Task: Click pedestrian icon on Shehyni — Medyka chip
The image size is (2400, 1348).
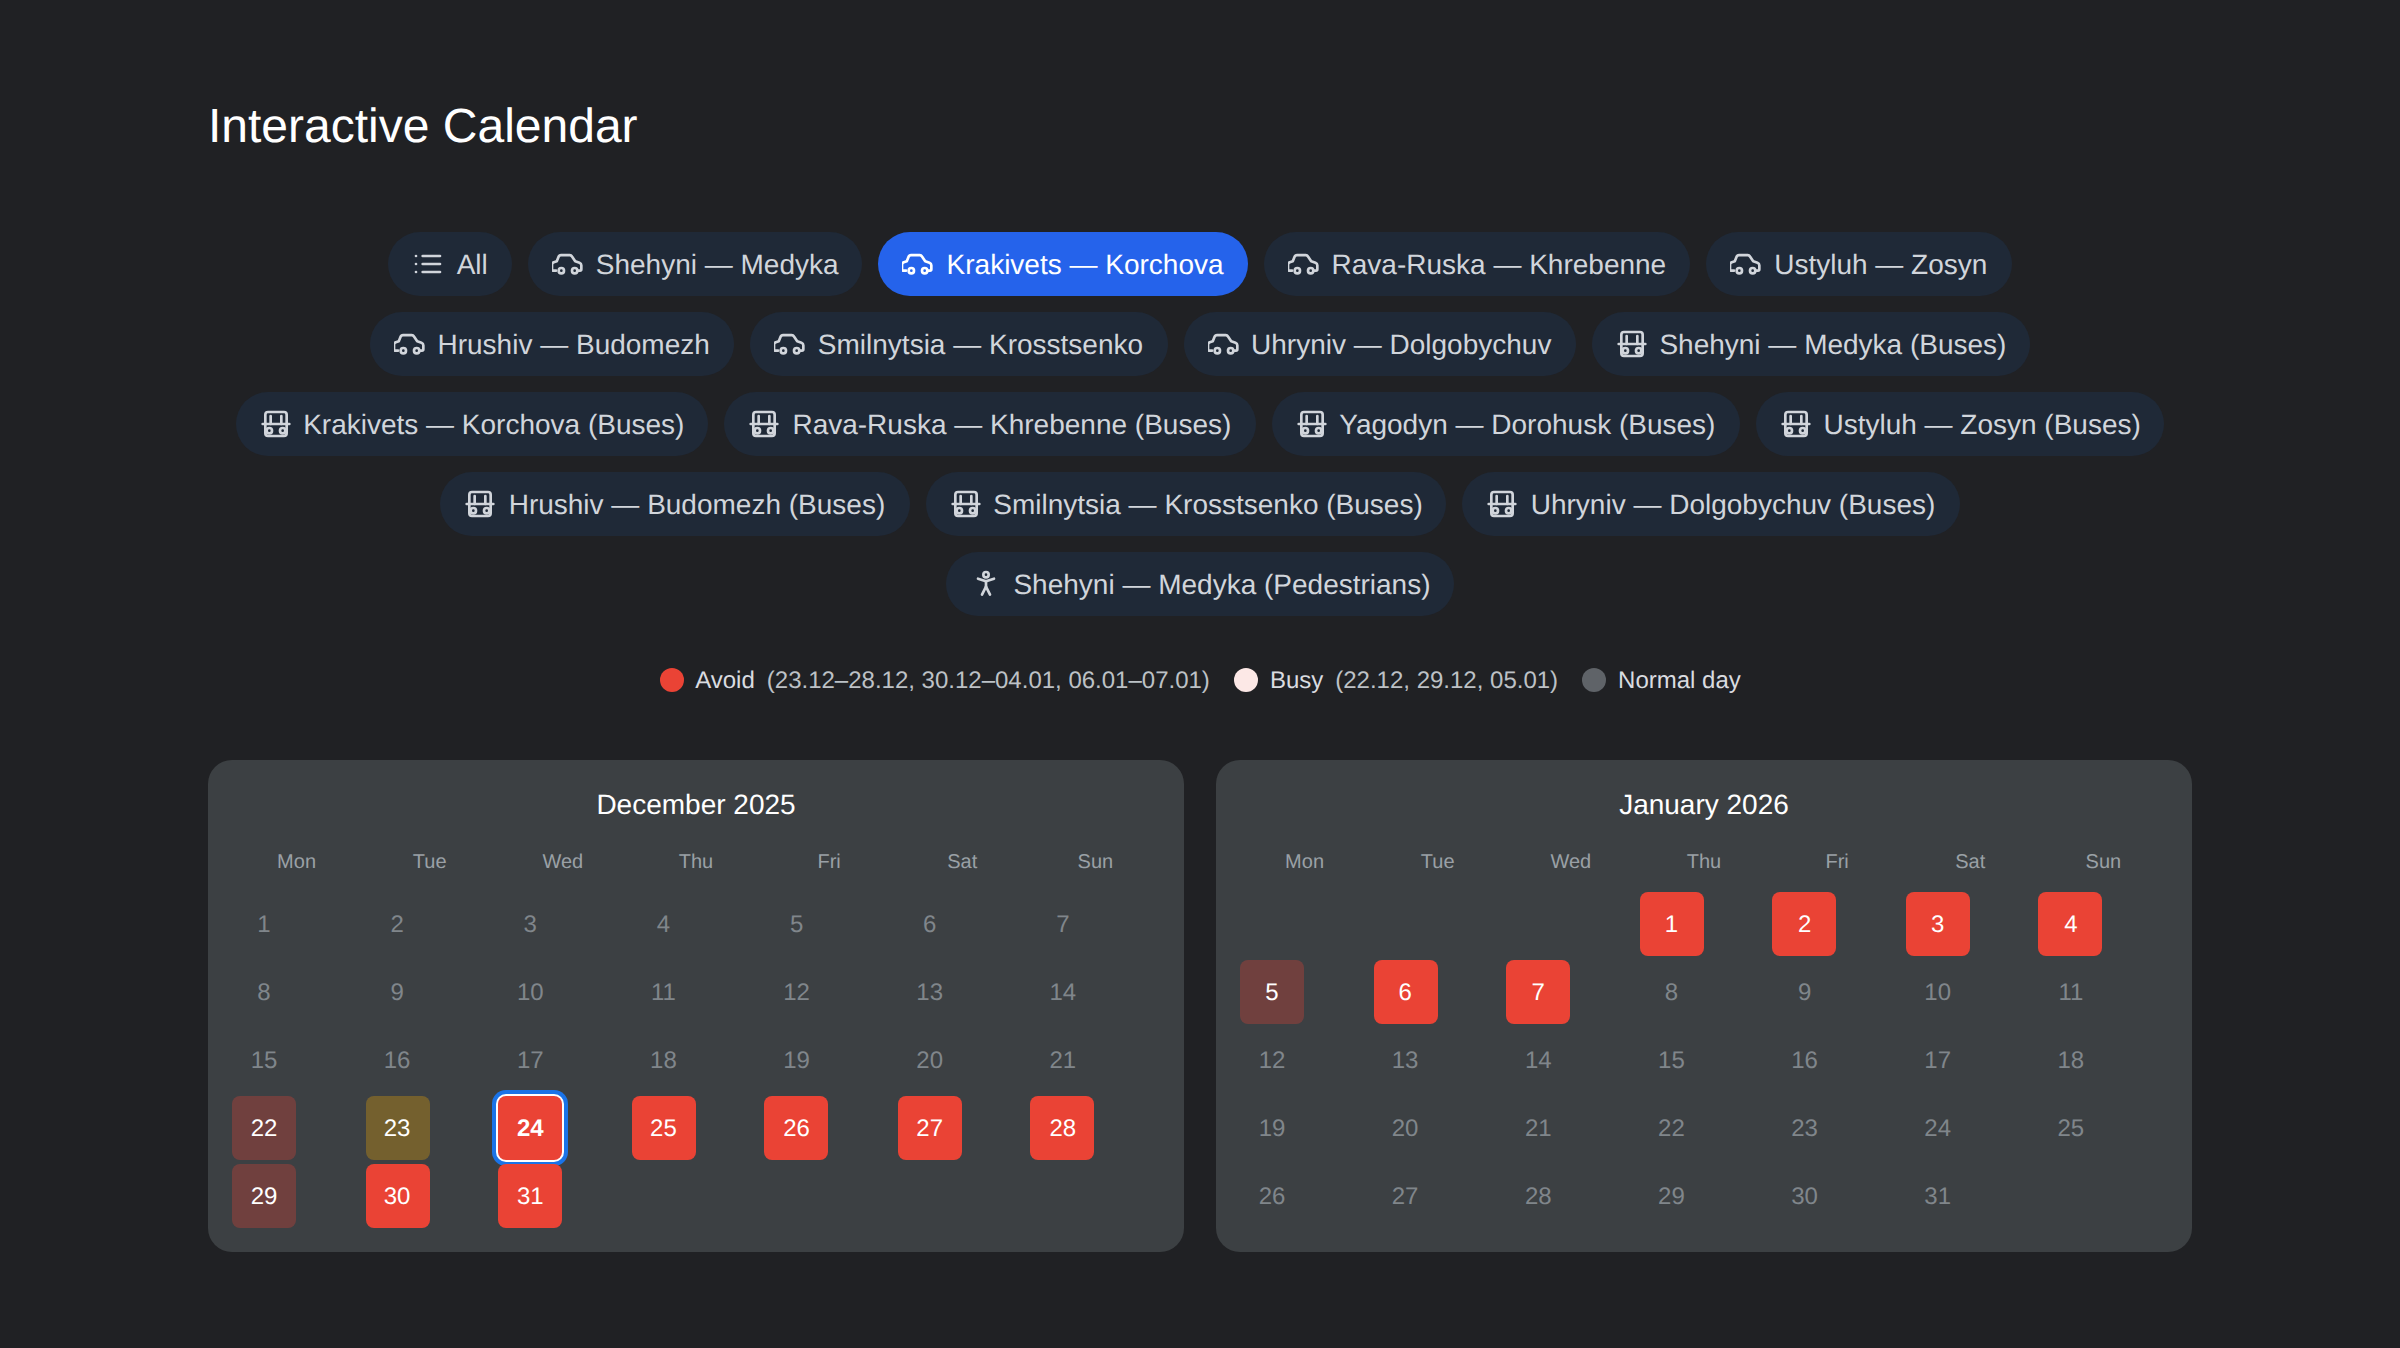Action: pyautogui.click(x=986, y=584)
